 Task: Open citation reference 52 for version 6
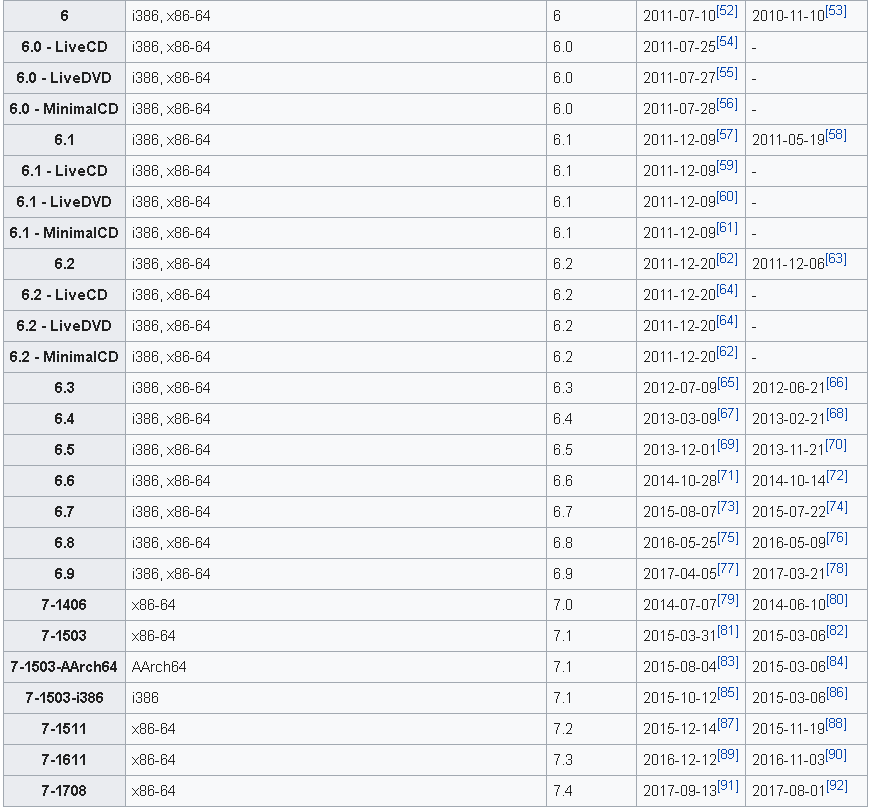click(727, 10)
